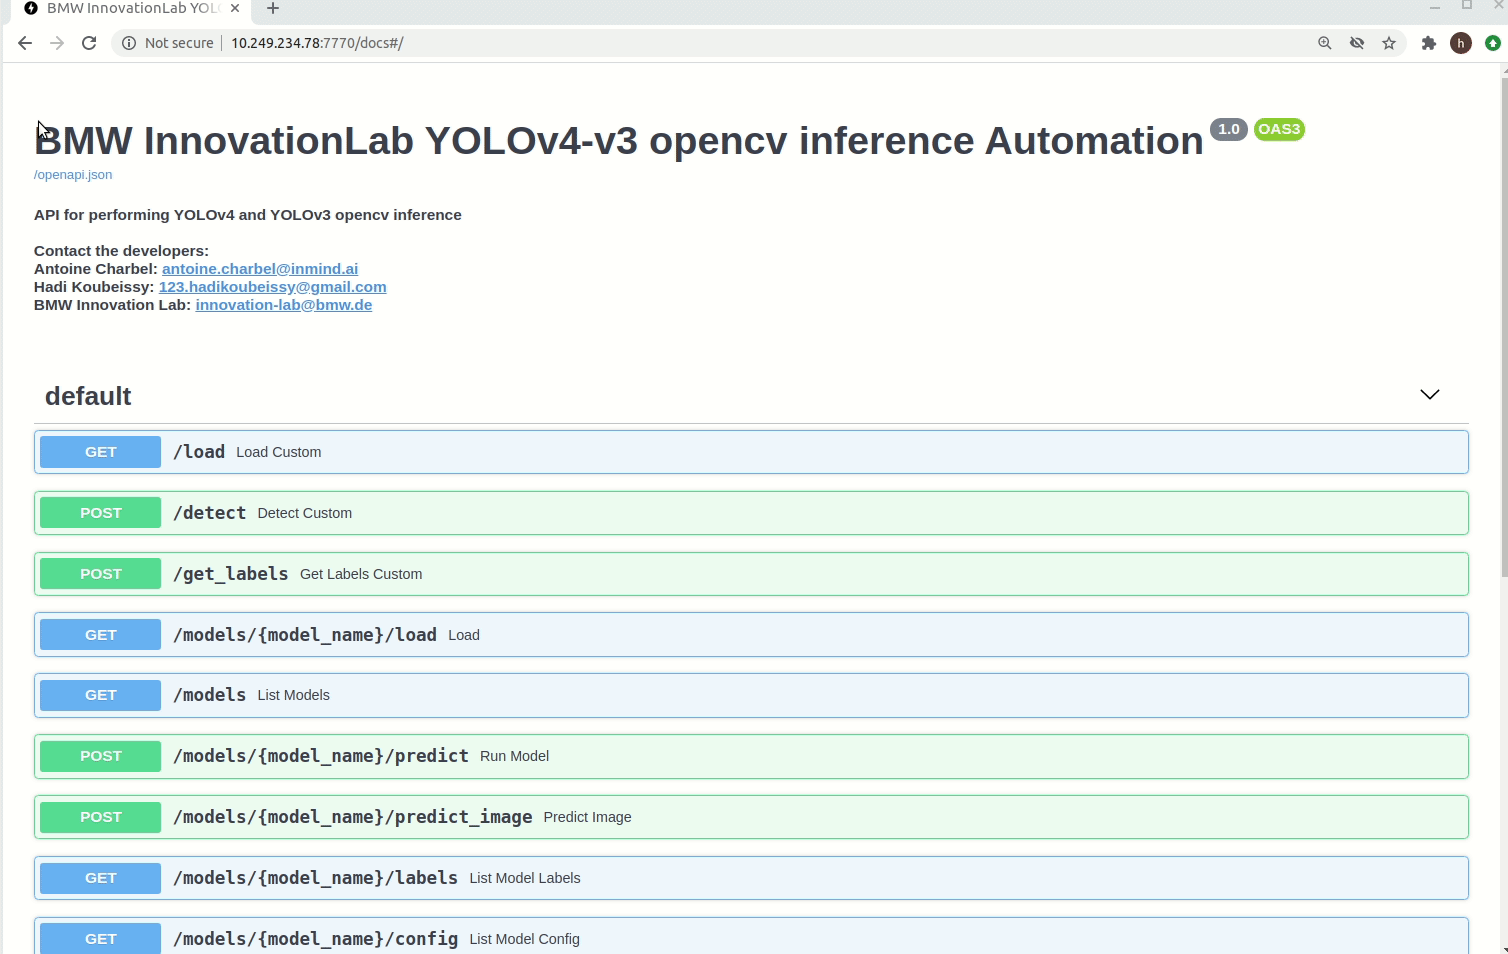
Task: Click the green browser update icon
Action: pos(1493,43)
